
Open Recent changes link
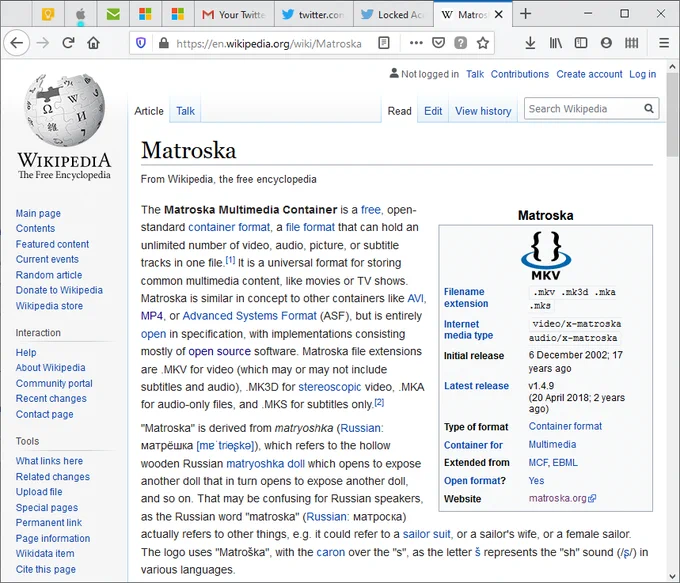(51, 399)
